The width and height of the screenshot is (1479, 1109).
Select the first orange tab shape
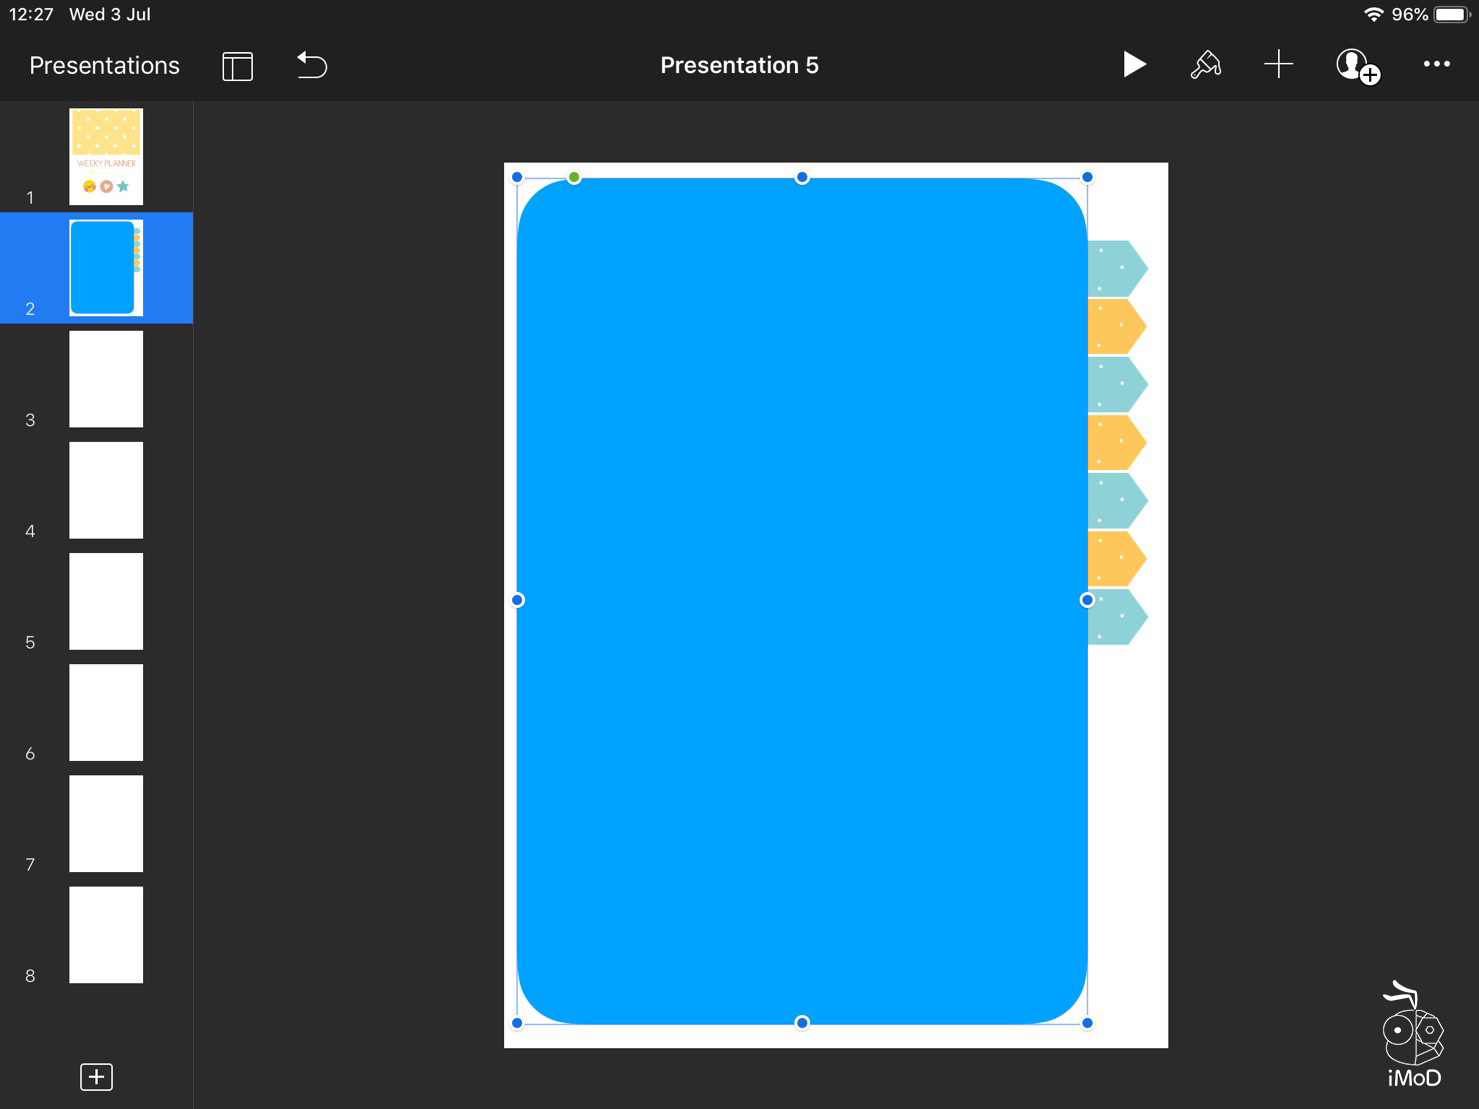tap(1115, 326)
